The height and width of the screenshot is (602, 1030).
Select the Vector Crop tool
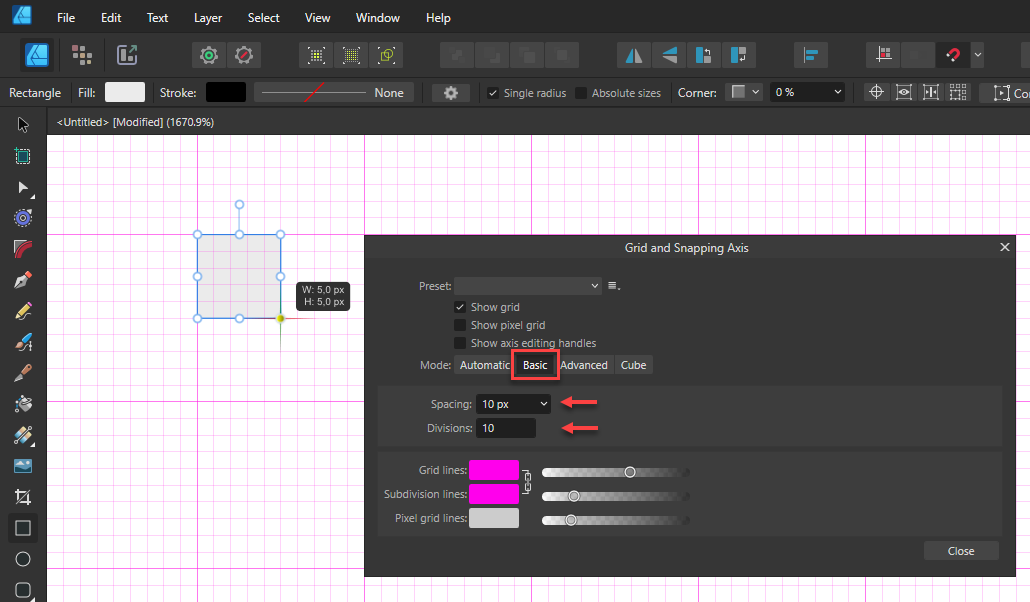22,496
